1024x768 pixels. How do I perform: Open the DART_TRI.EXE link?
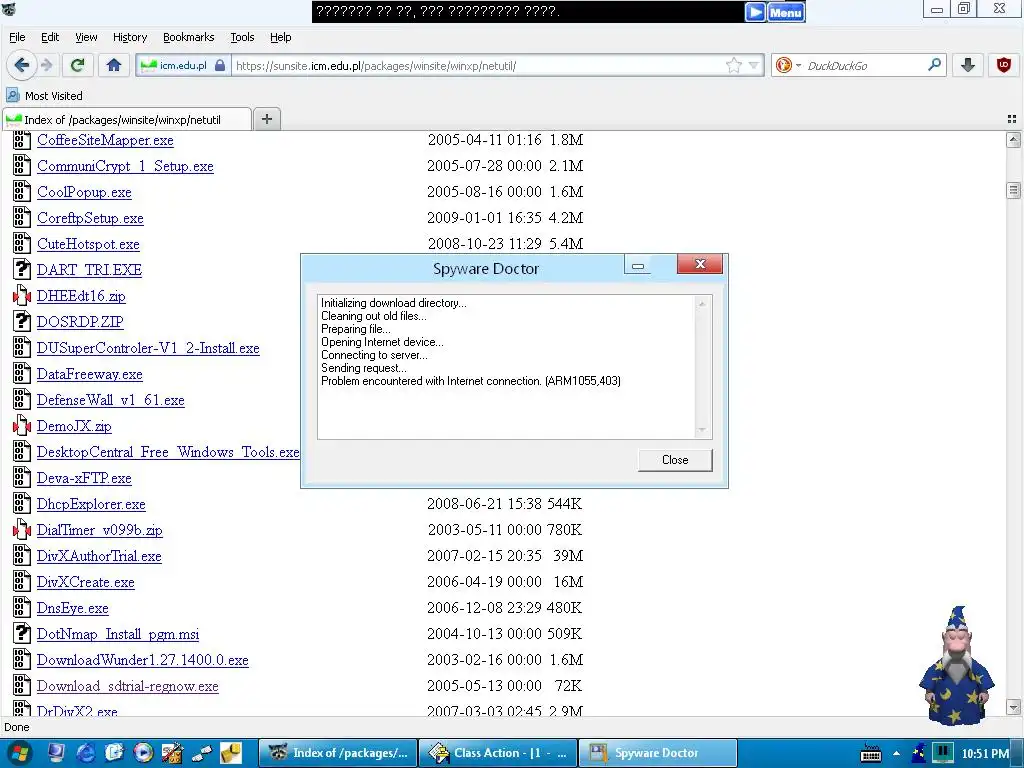89,270
